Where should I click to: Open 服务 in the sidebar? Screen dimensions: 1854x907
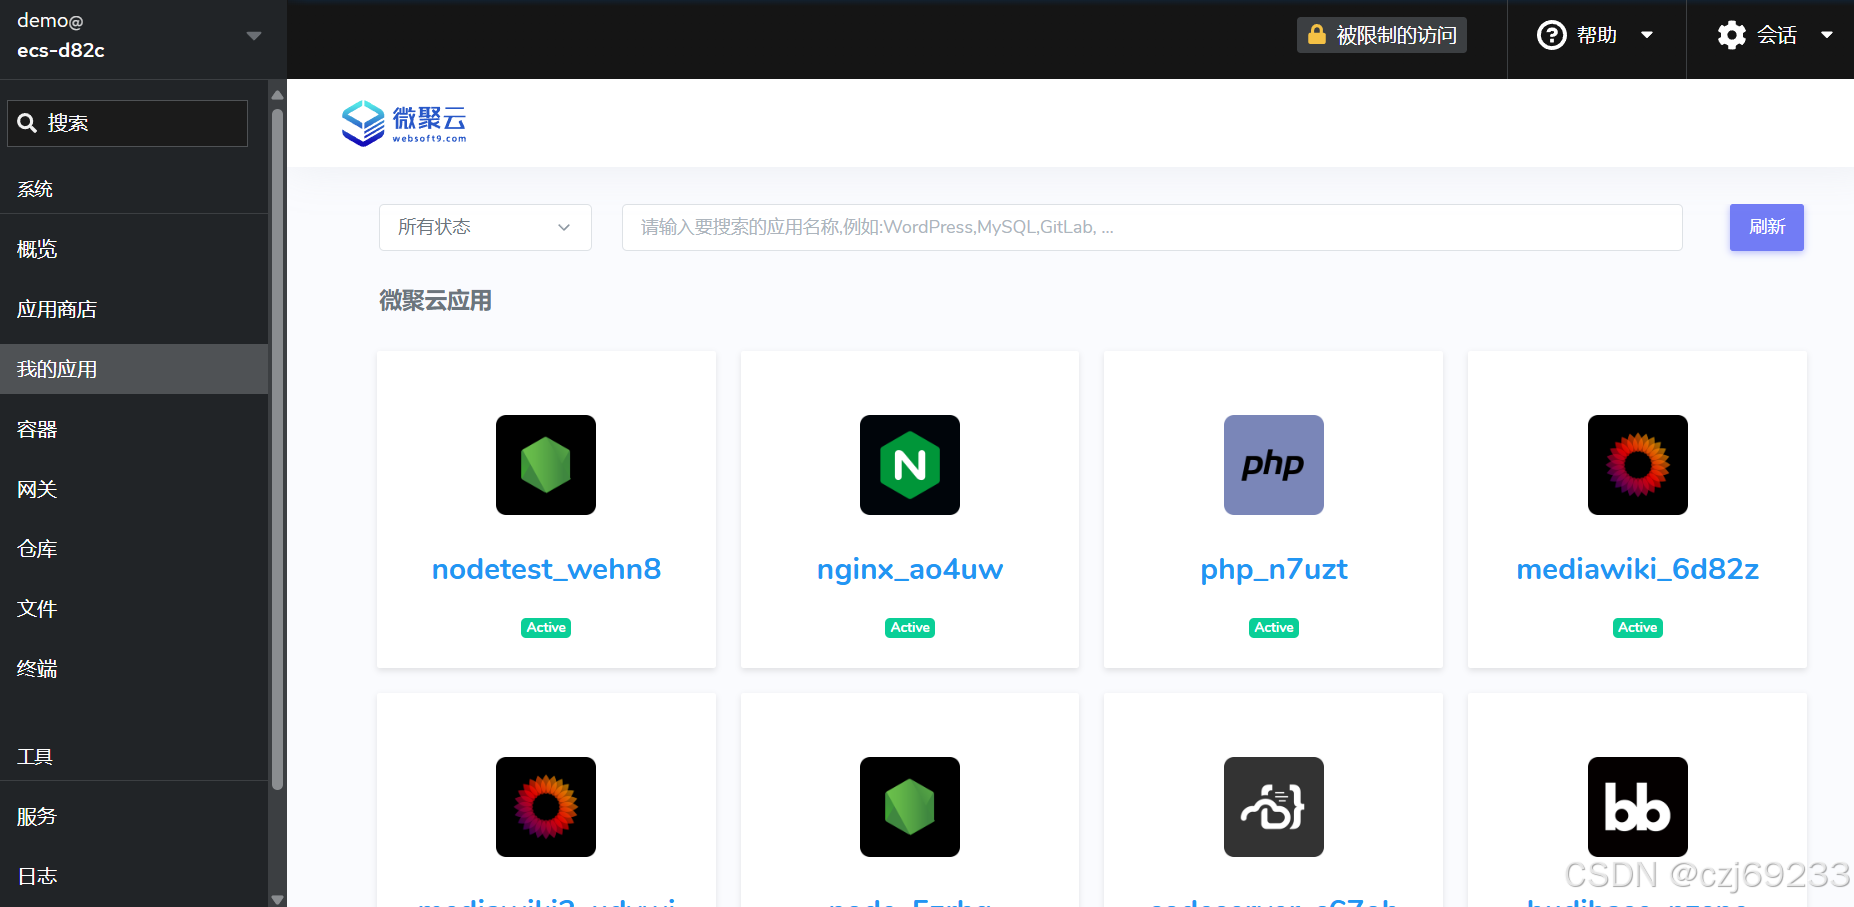click(134, 816)
